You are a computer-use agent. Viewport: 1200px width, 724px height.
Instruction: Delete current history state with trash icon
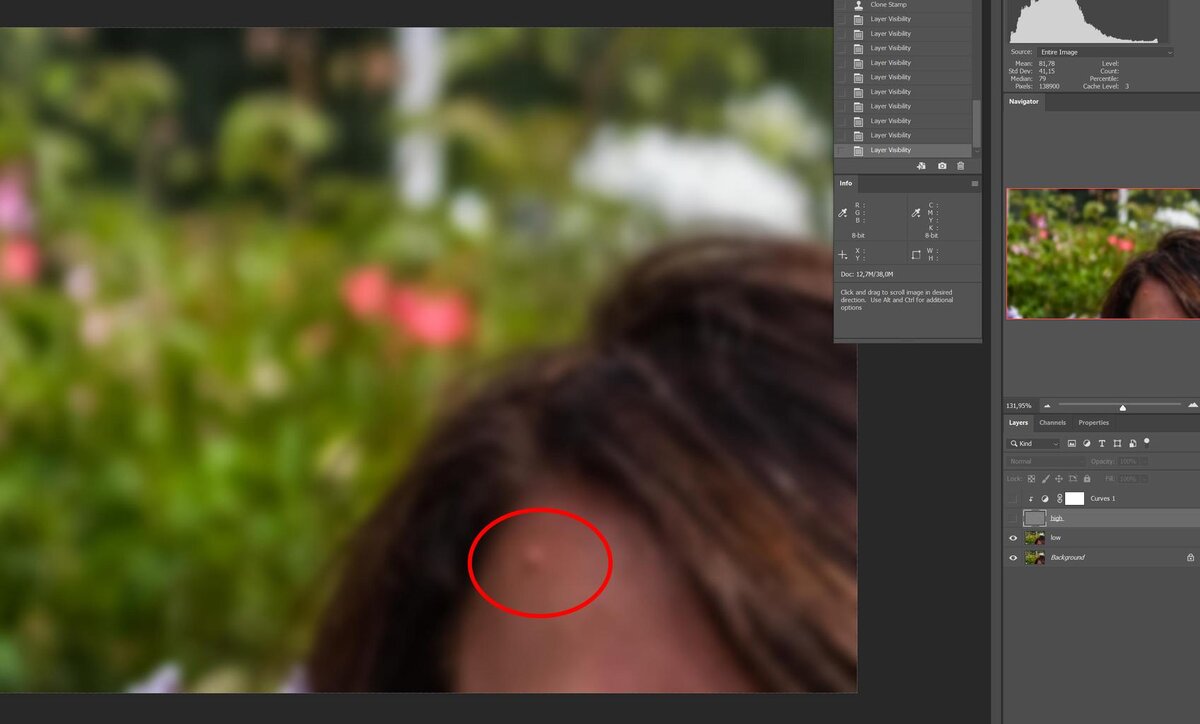point(961,165)
